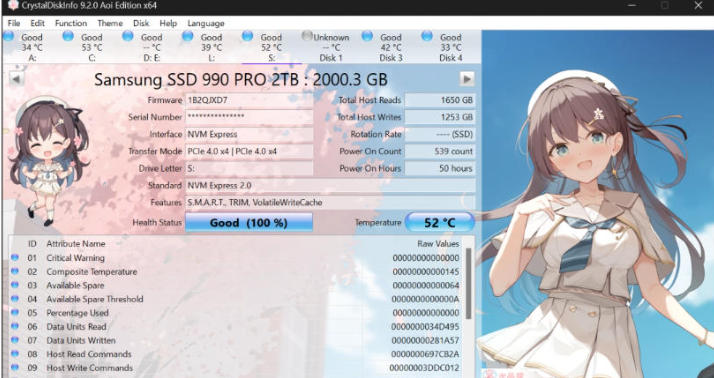Click Total Host Reads value 1650 GB
Viewport: 714px width, 378px height.
click(440, 100)
